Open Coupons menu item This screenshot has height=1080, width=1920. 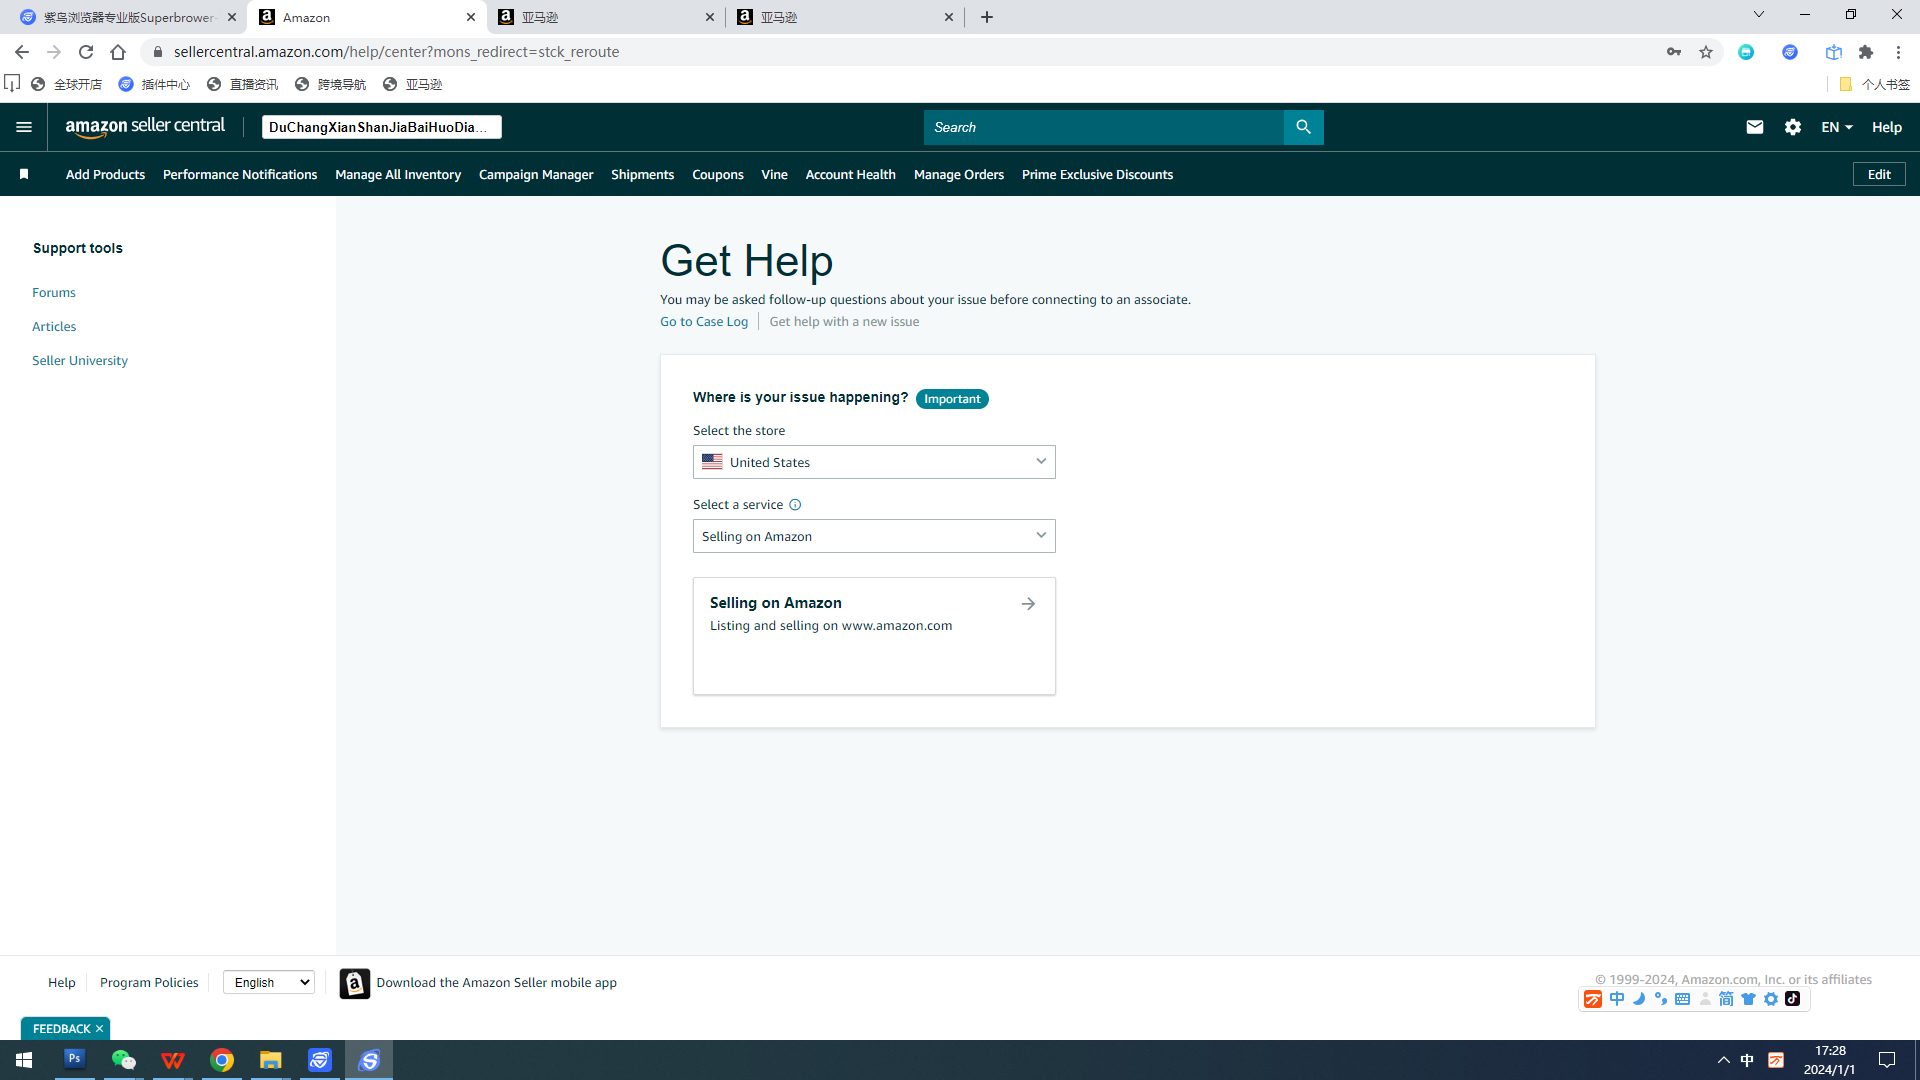[x=718, y=174]
